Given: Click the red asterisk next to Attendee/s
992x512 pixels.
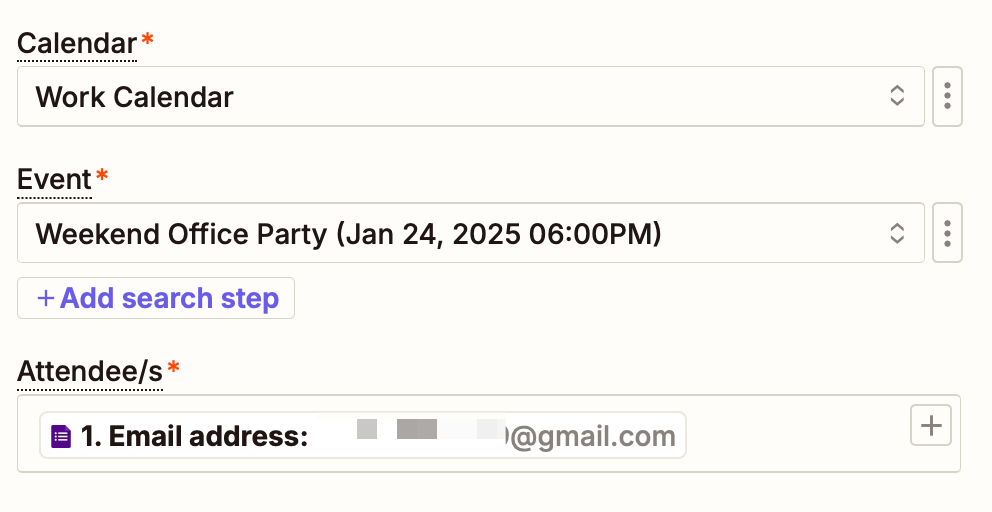Looking at the screenshot, I should coord(173,367).
